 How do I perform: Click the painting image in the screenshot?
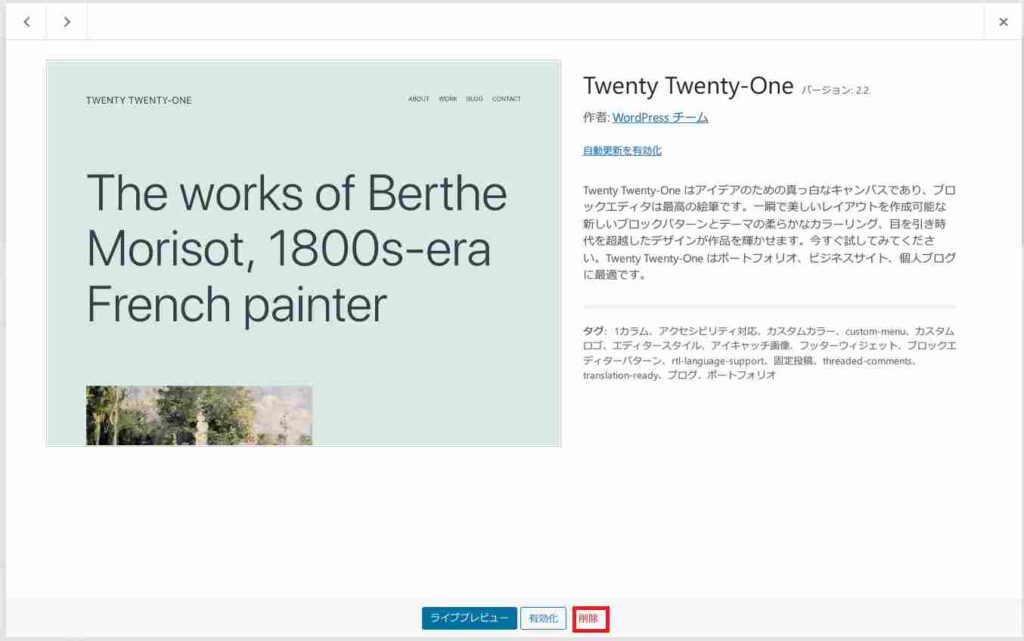199,416
